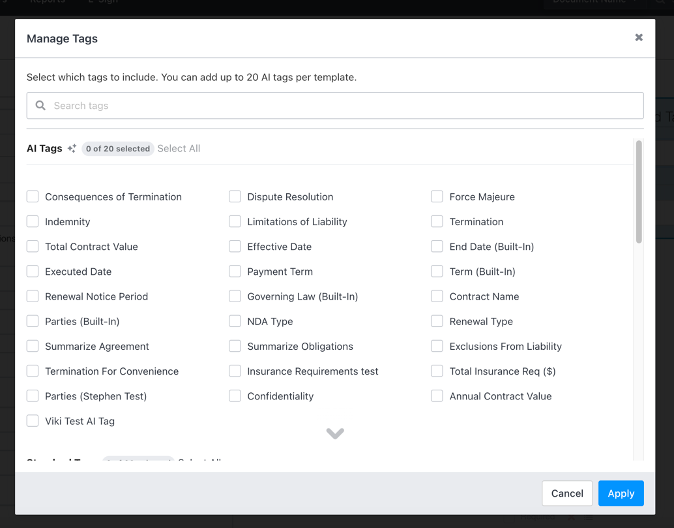Check Governing Law (Built-In) tag
674x528 pixels.
point(235,296)
